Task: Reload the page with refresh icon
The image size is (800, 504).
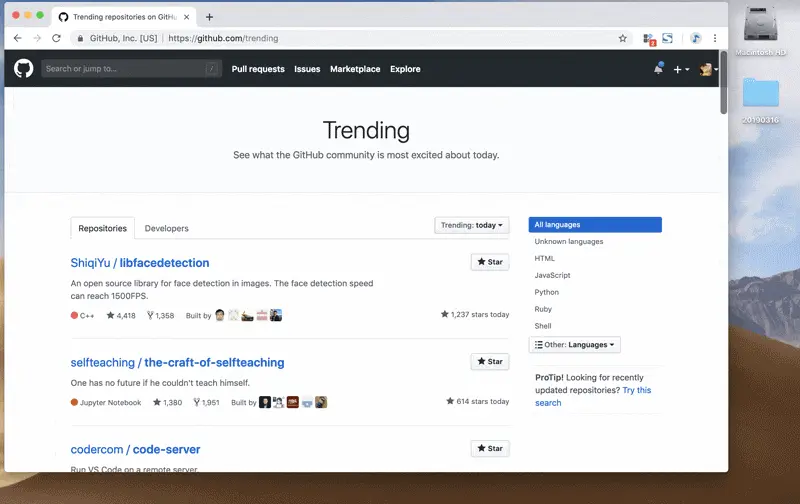Action: point(57,38)
